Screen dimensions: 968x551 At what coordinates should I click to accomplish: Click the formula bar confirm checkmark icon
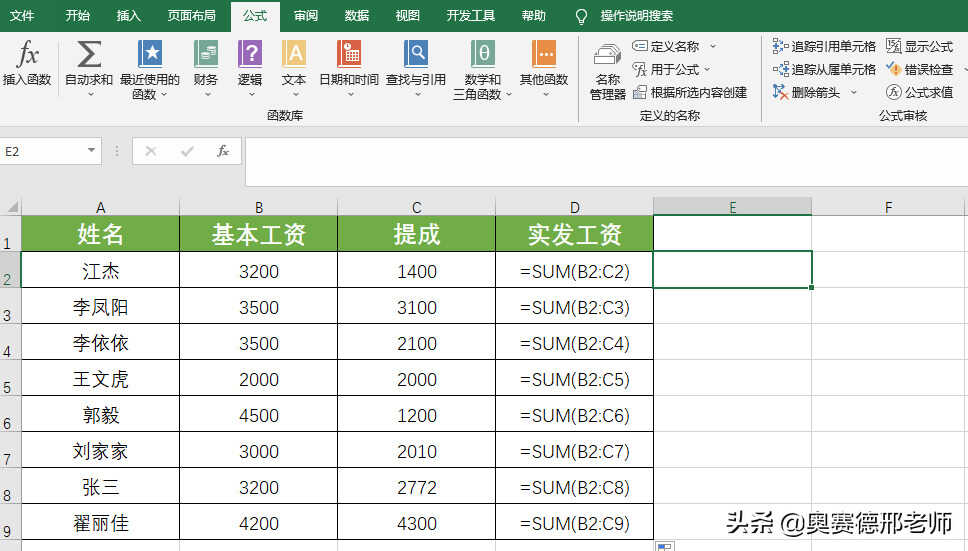point(187,151)
